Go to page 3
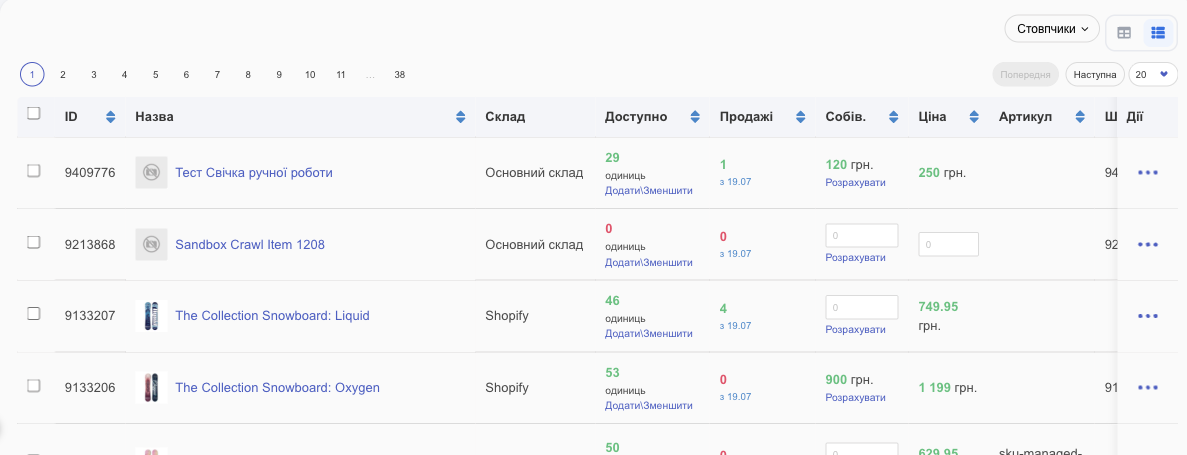 point(94,75)
